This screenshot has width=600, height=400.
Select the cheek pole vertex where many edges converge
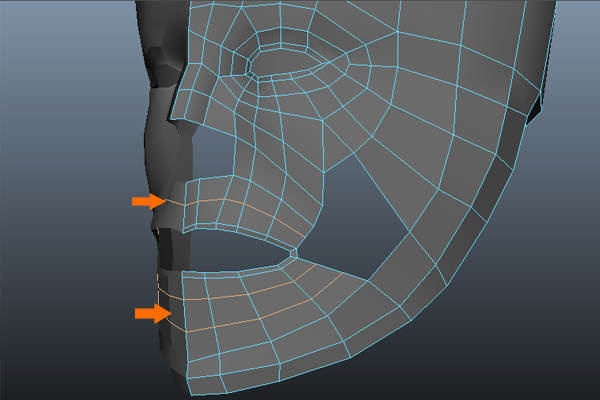[x=323, y=120]
